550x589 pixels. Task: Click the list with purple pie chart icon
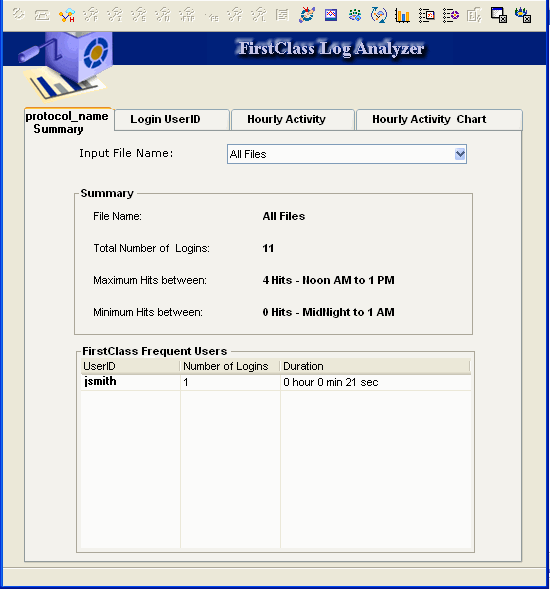click(x=450, y=15)
